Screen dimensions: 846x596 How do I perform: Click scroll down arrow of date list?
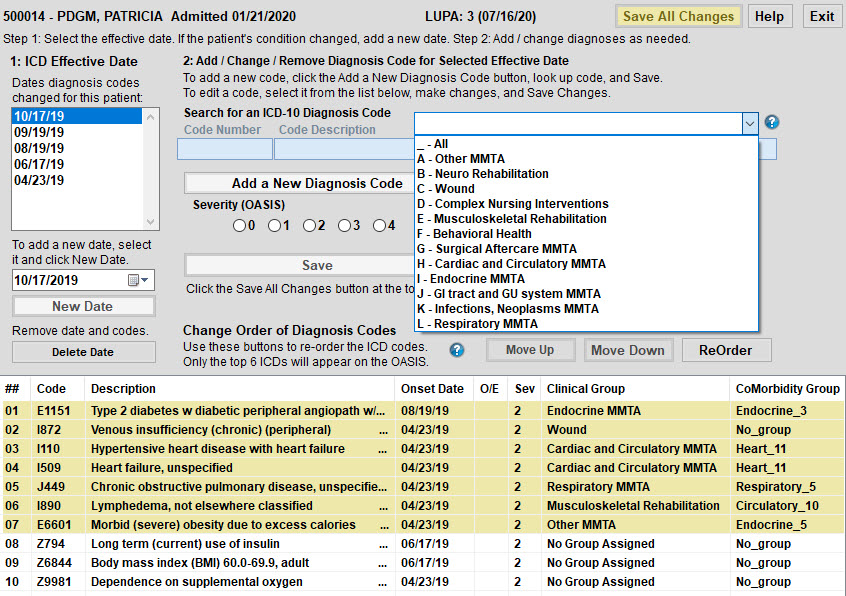pyautogui.click(x=151, y=222)
